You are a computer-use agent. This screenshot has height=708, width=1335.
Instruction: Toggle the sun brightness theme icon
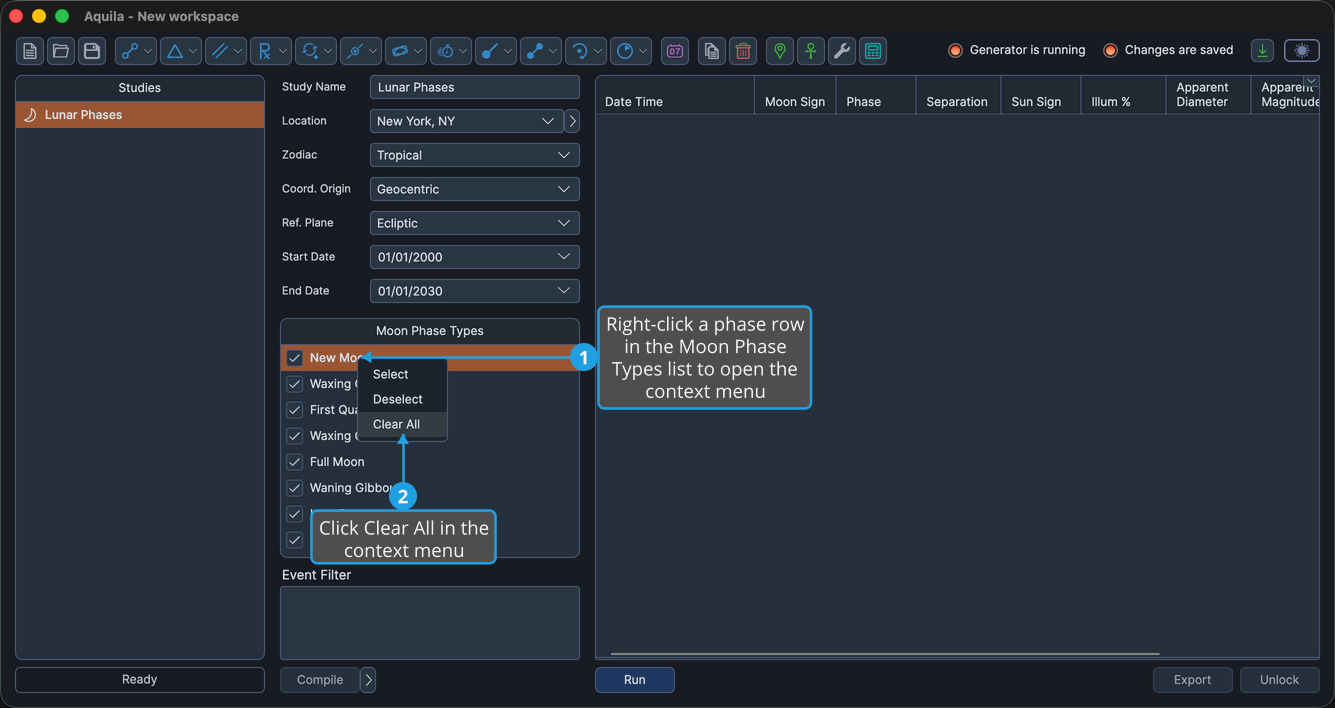(x=1302, y=51)
